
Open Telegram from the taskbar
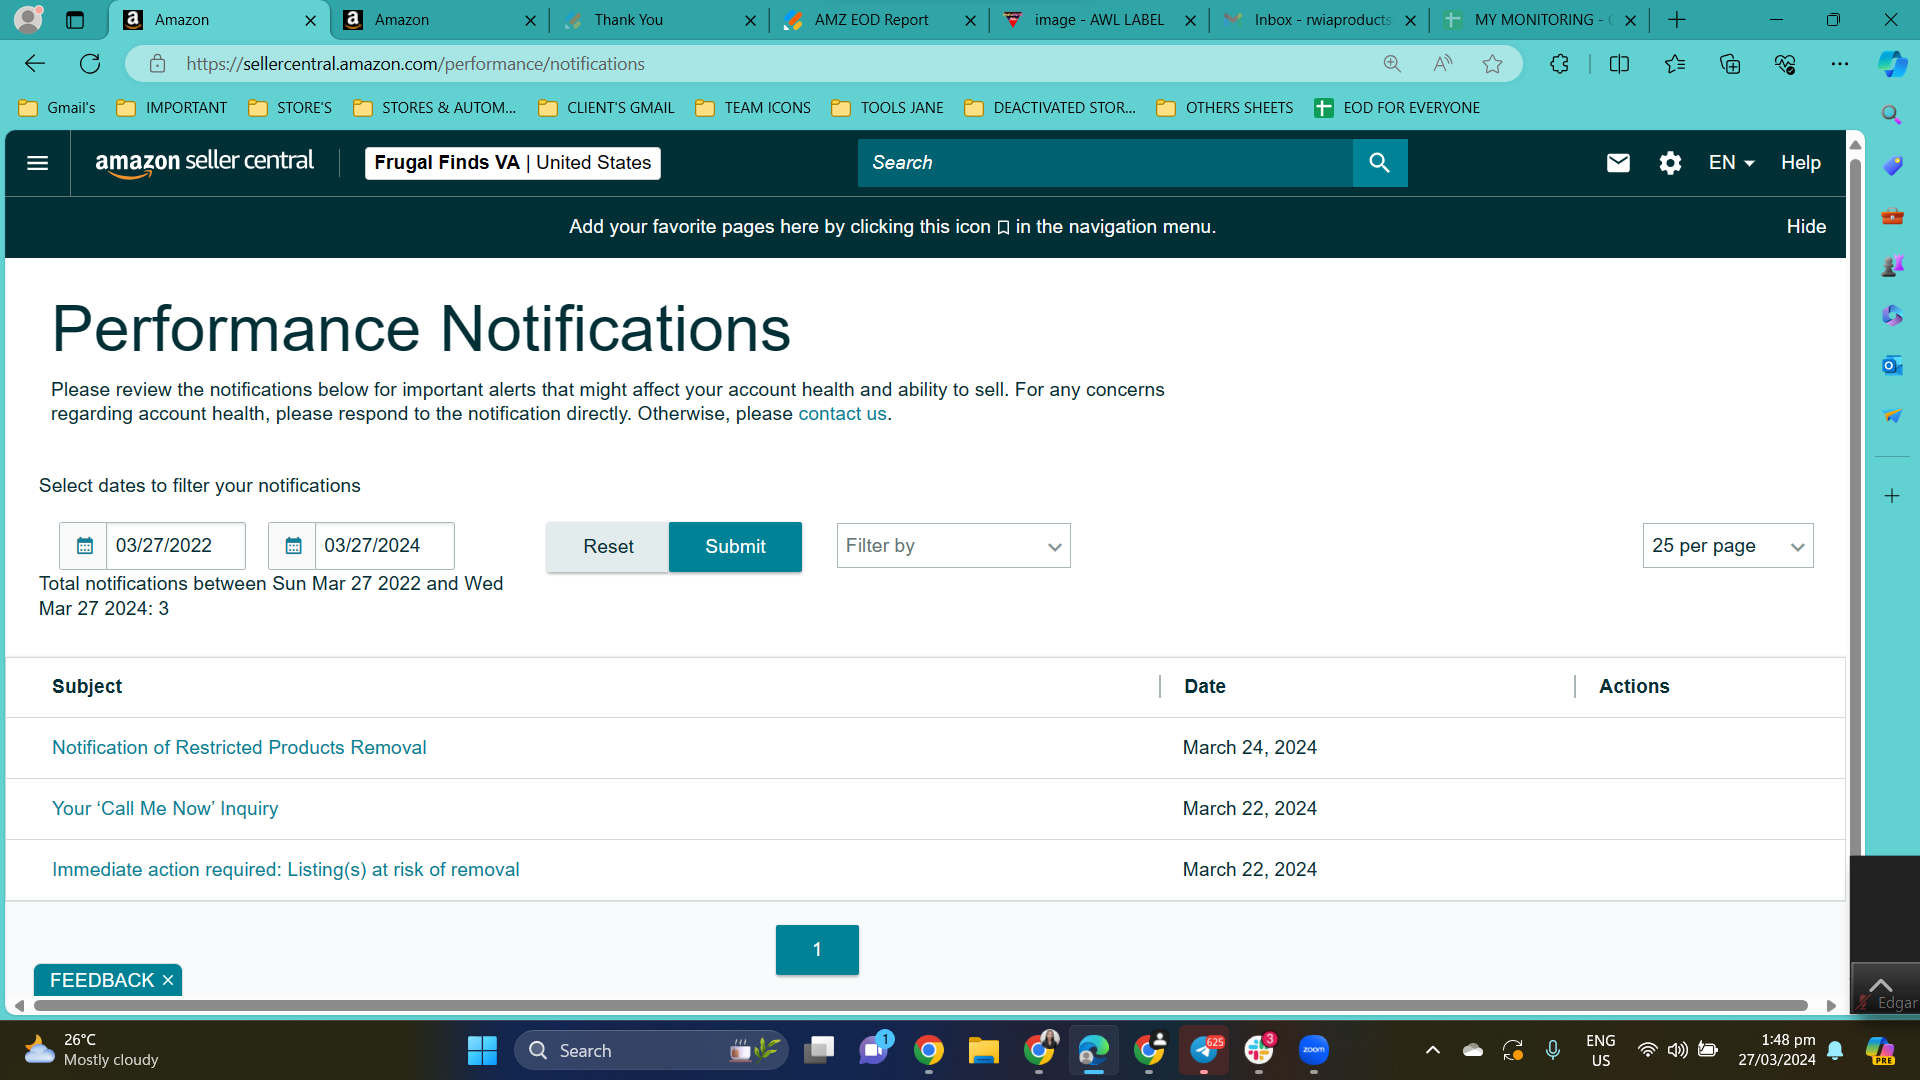[x=1204, y=1050]
